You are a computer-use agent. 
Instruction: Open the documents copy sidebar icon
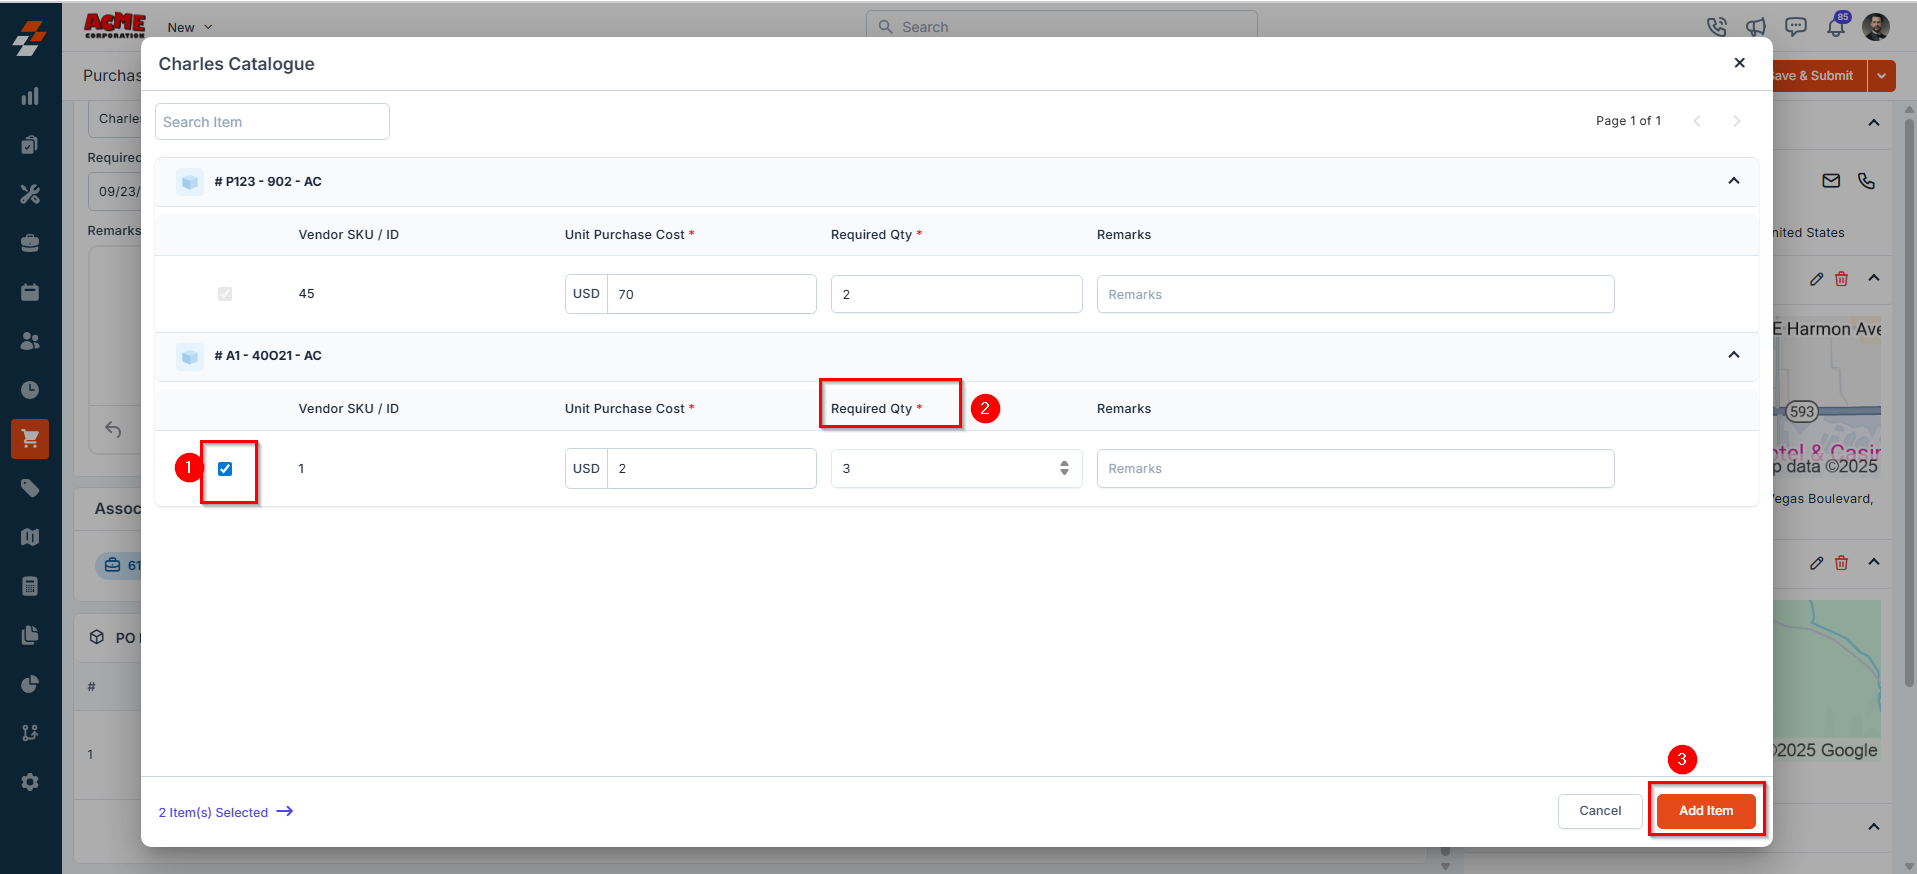coord(30,635)
